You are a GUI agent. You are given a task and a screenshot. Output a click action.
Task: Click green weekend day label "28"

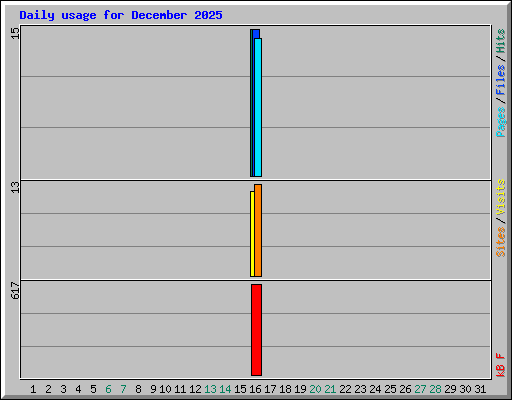point(435,389)
